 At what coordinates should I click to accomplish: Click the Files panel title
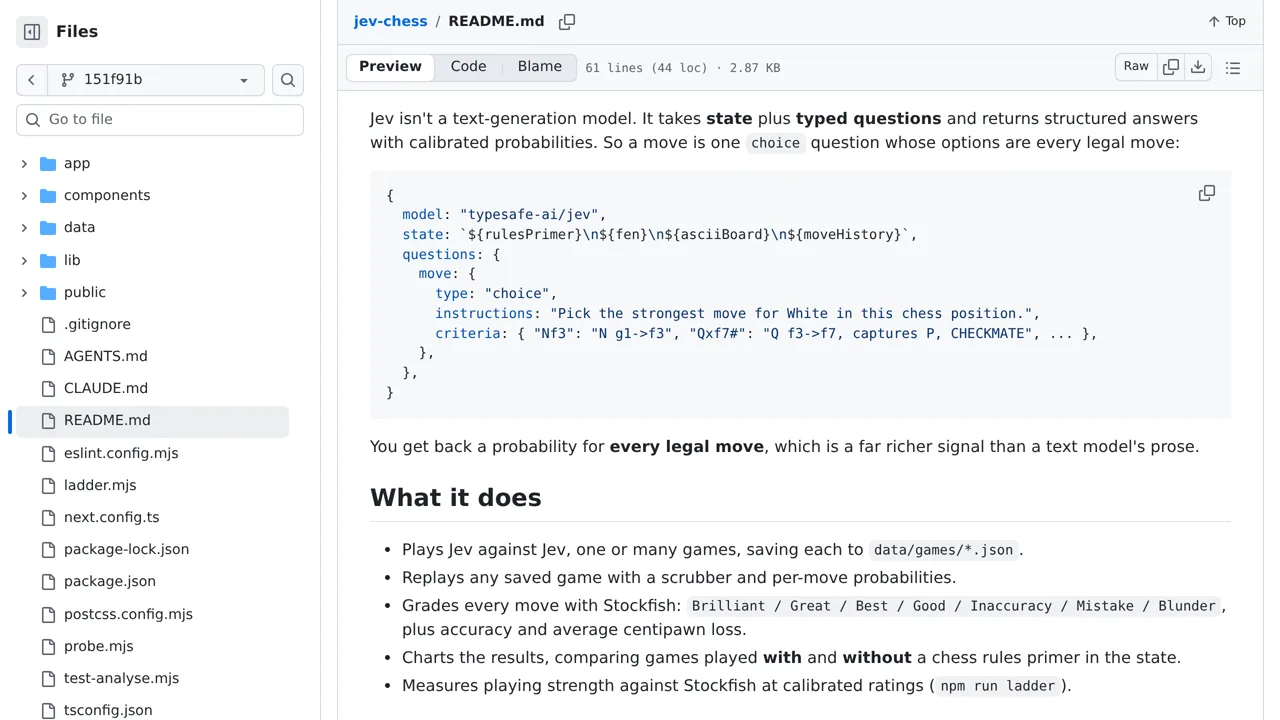[x=77, y=32]
